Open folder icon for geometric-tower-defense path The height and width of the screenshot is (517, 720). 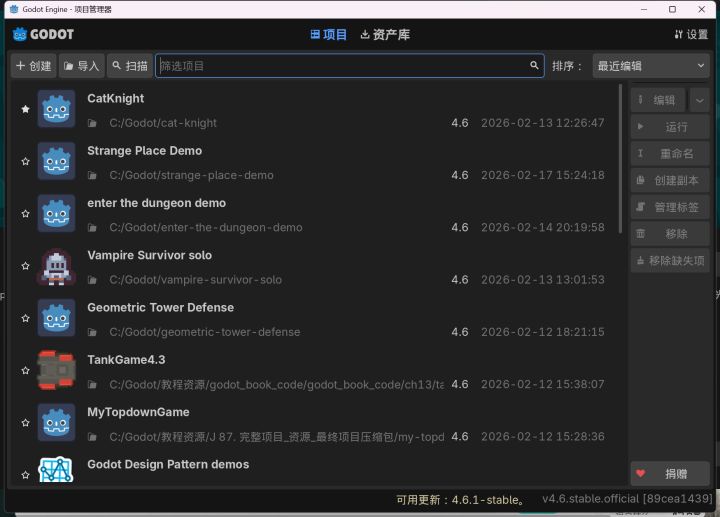[x=92, y=332]
